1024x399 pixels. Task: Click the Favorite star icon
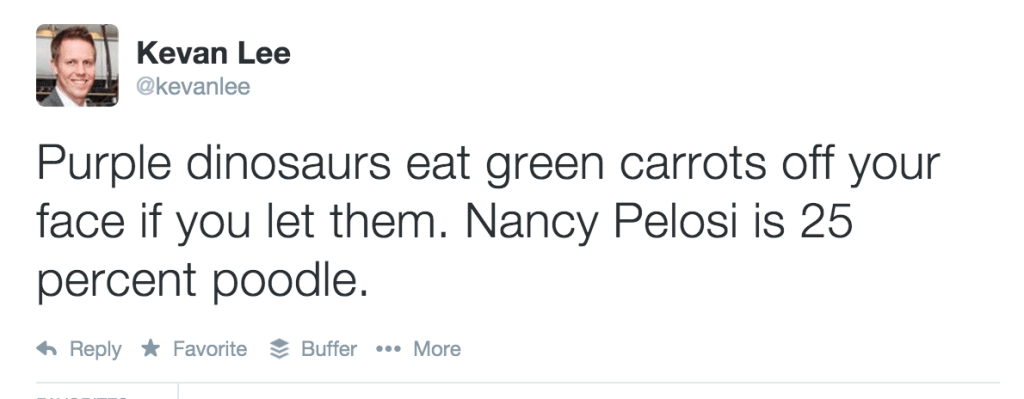tap(151, 348)
